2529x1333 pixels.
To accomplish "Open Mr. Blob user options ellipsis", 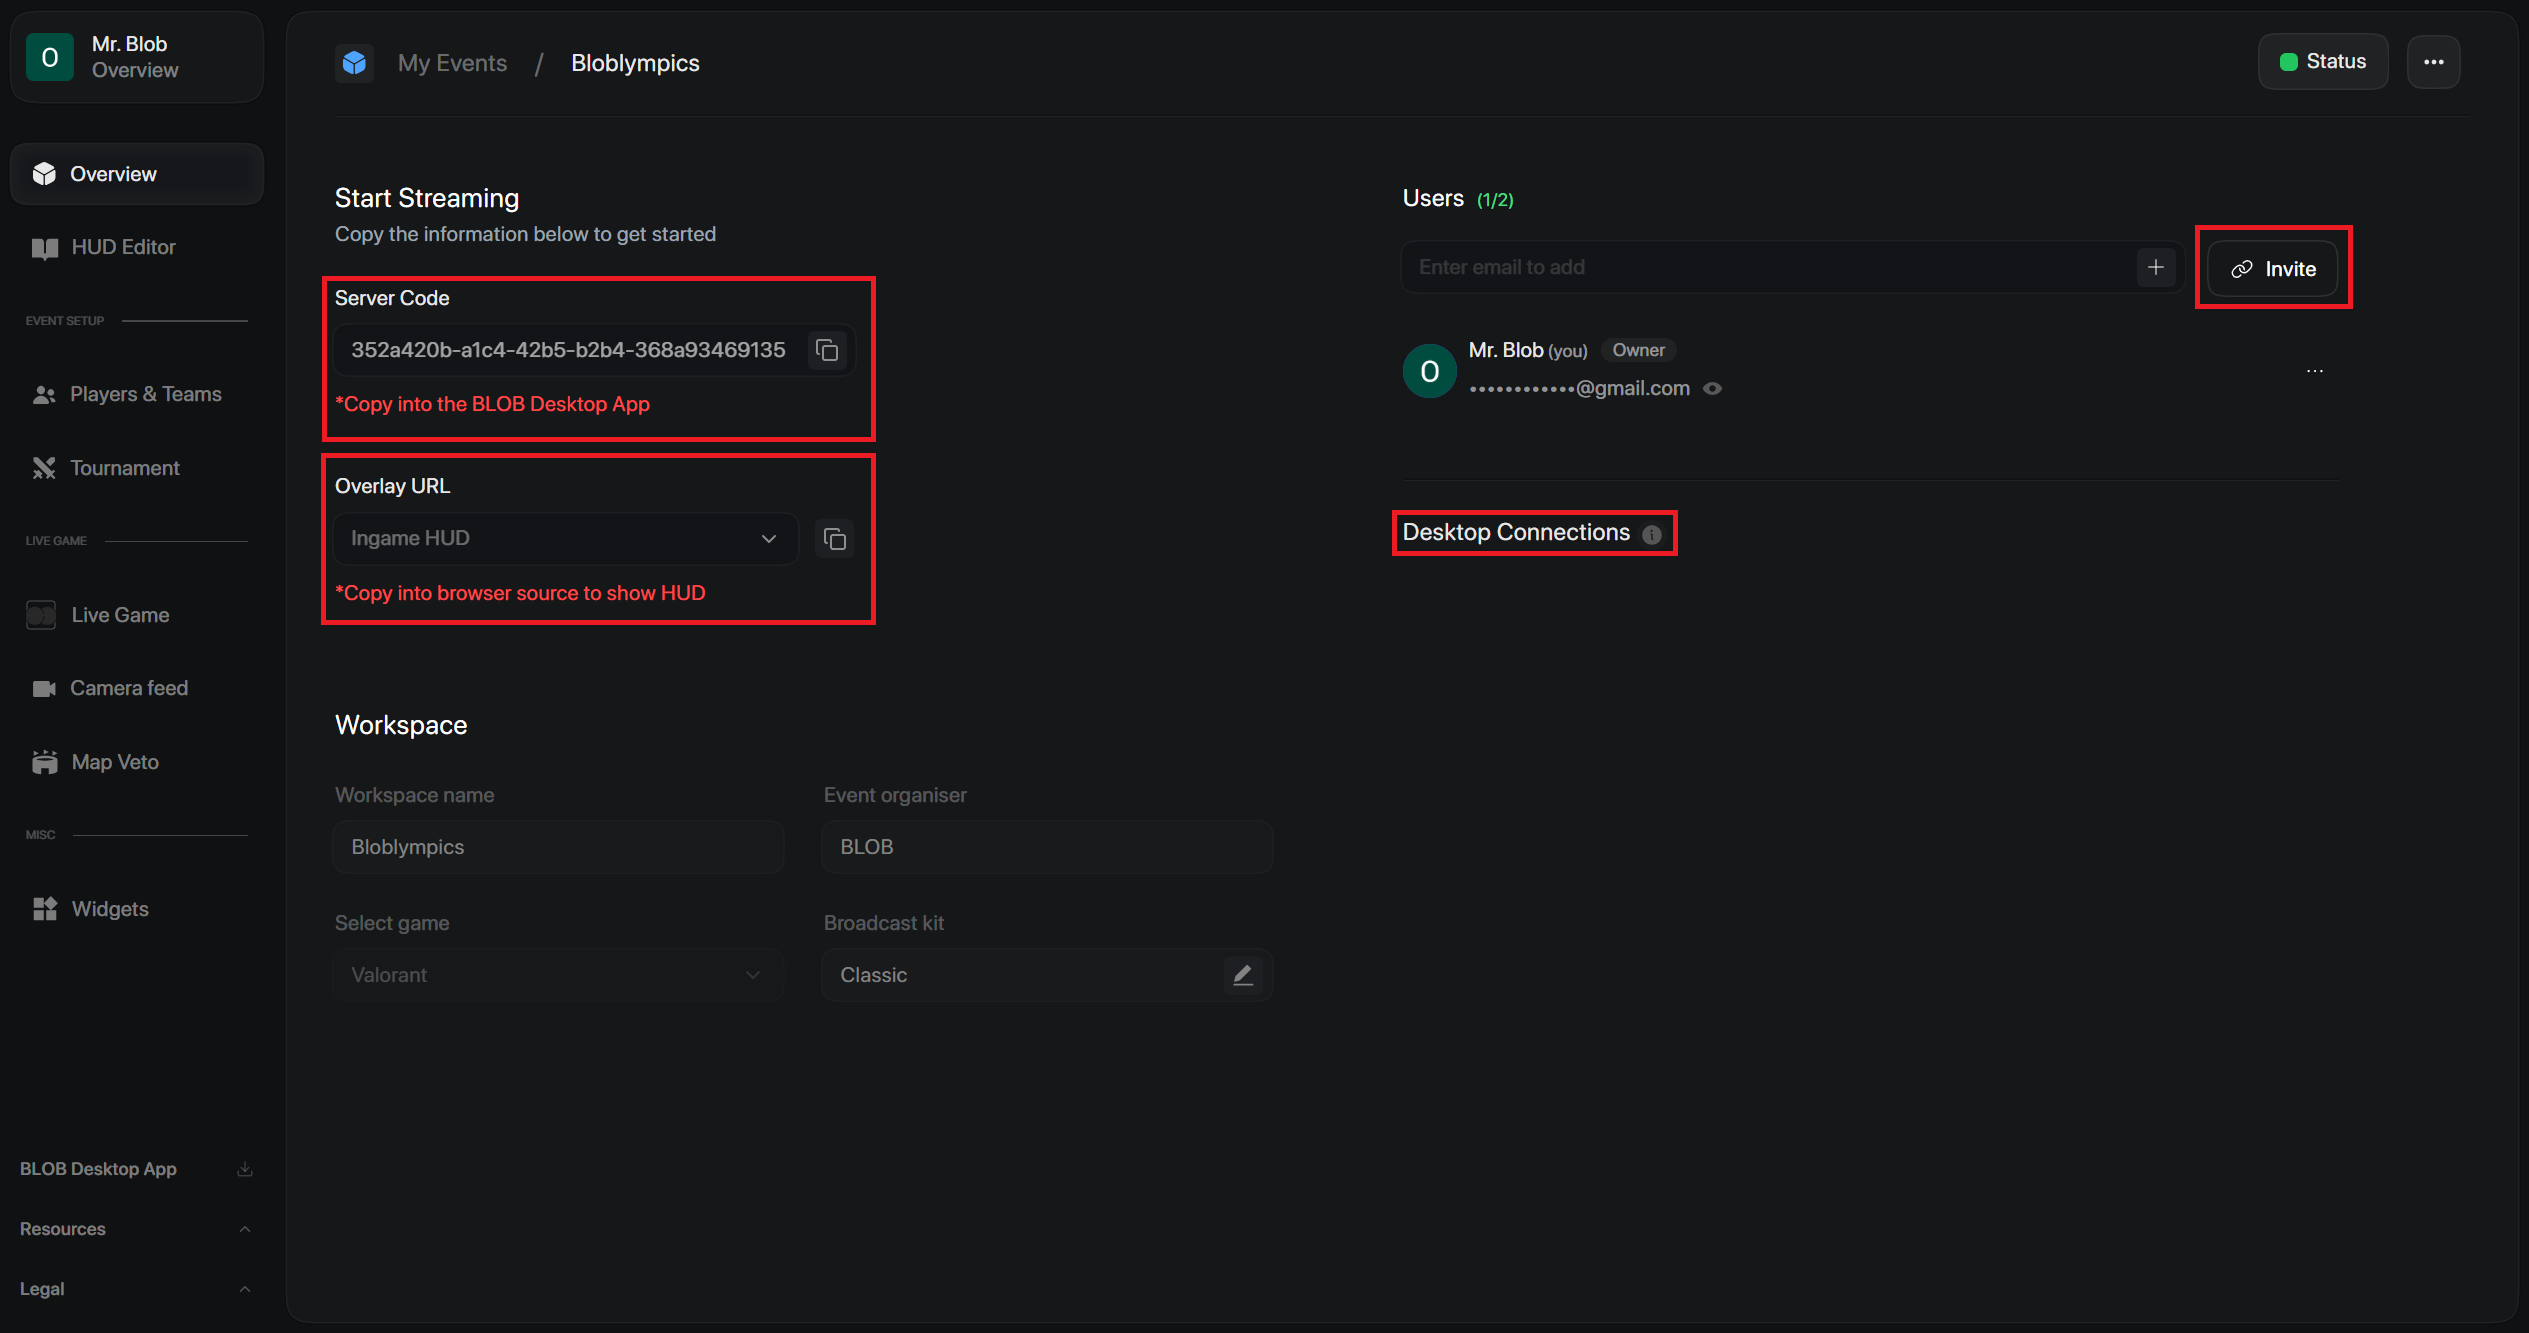I will pos(2315,371).
